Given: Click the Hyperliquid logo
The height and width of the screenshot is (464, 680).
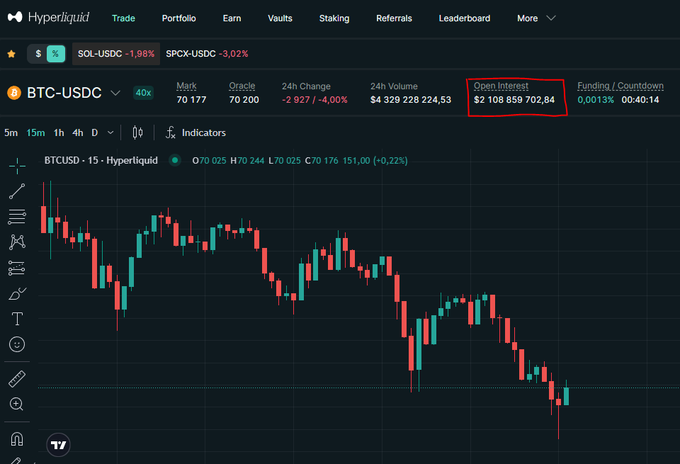Looking at the screenshot, I should point(48,17).
